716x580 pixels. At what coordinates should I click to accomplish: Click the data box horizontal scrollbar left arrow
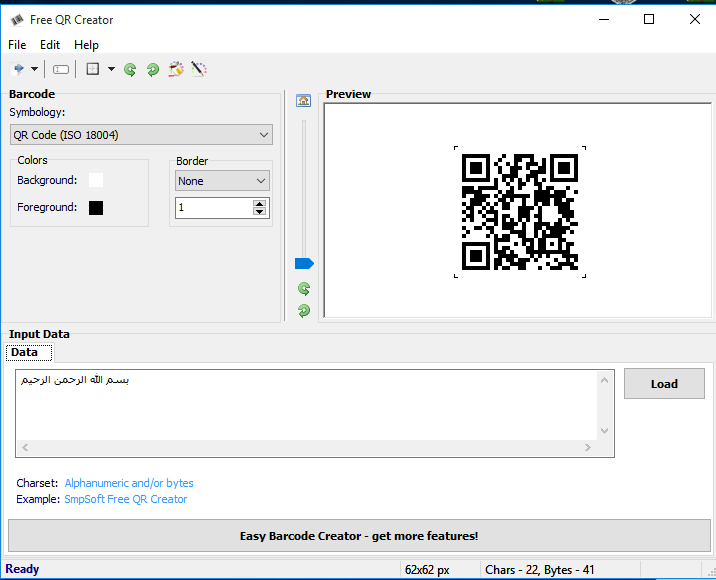click(x=26, y=448)
